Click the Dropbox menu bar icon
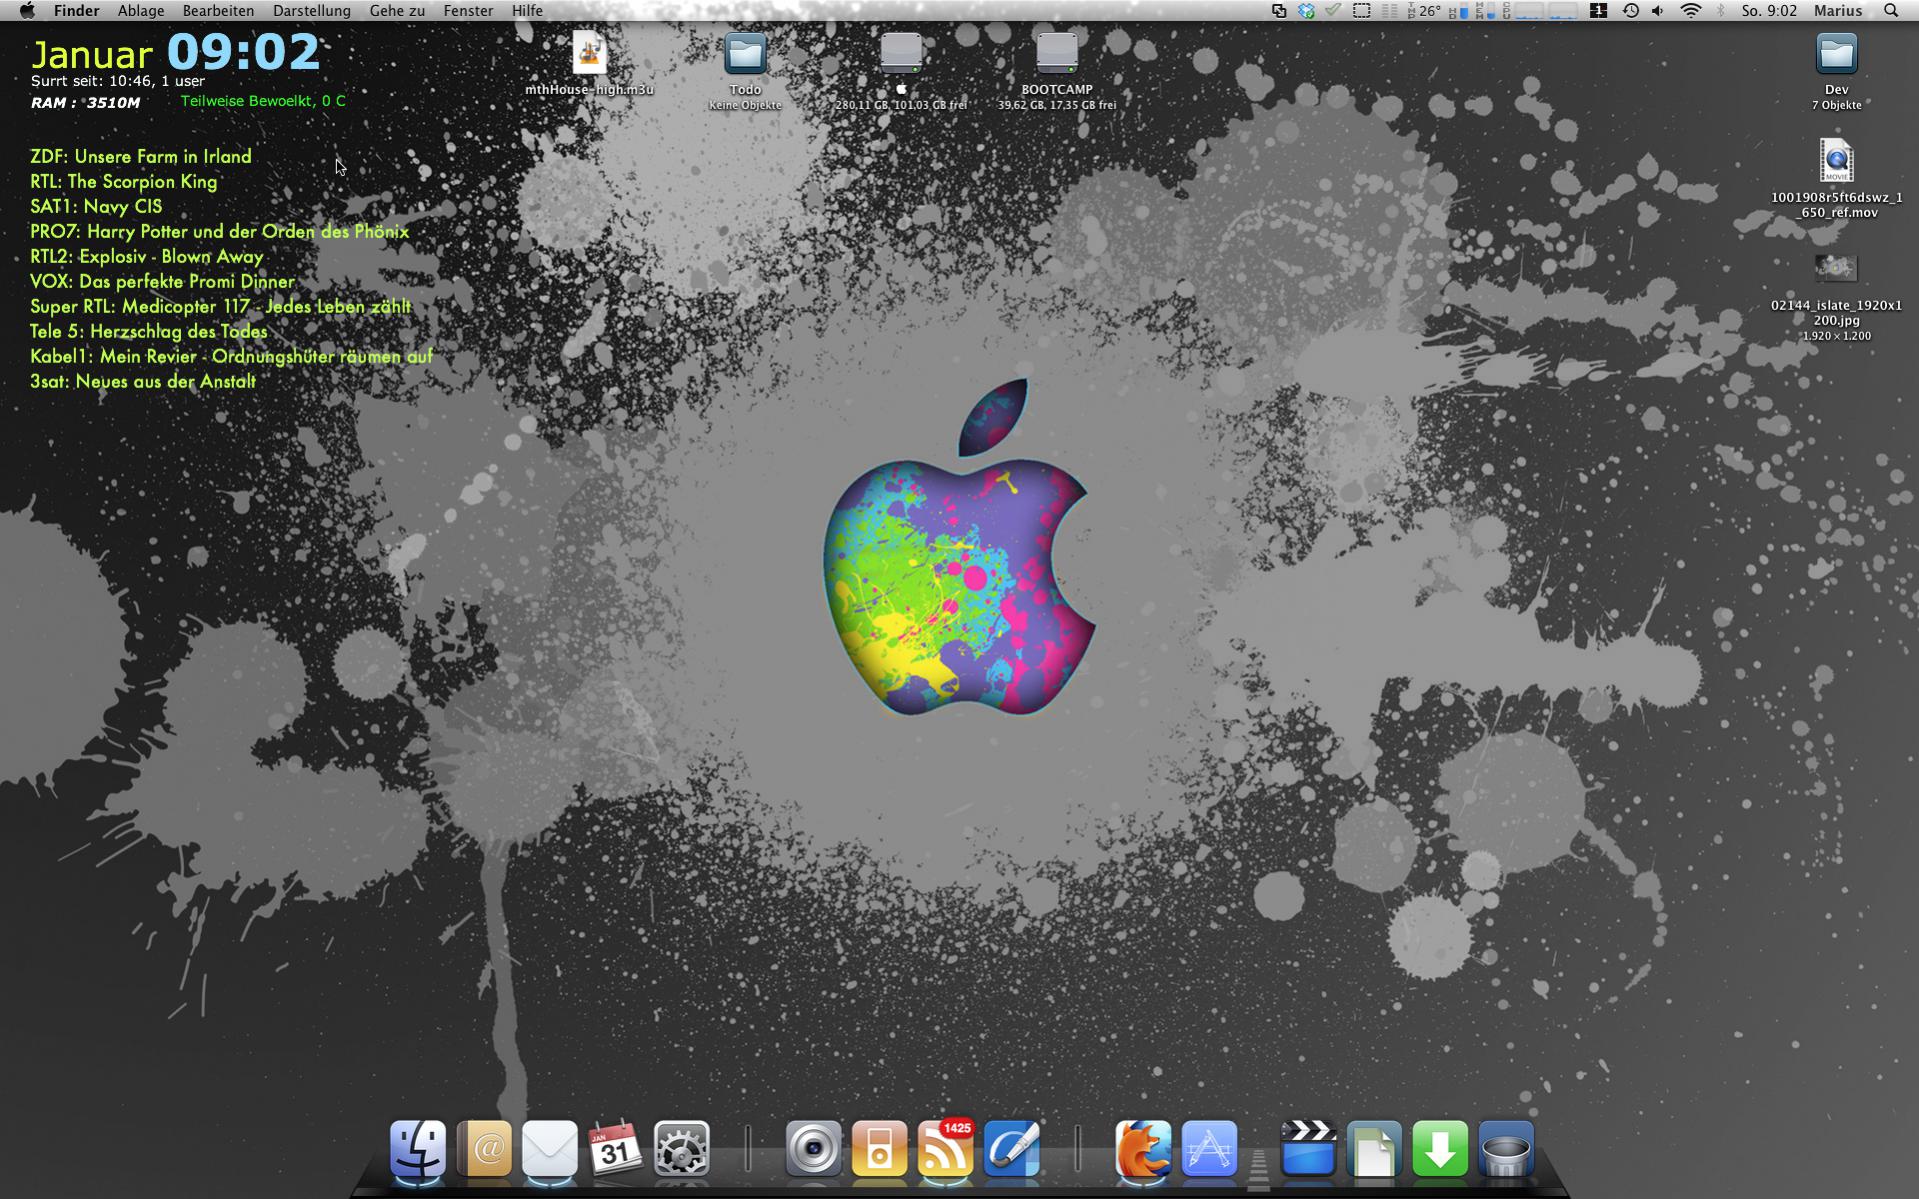The image size is (1919, 1199). pos(1305,11)
